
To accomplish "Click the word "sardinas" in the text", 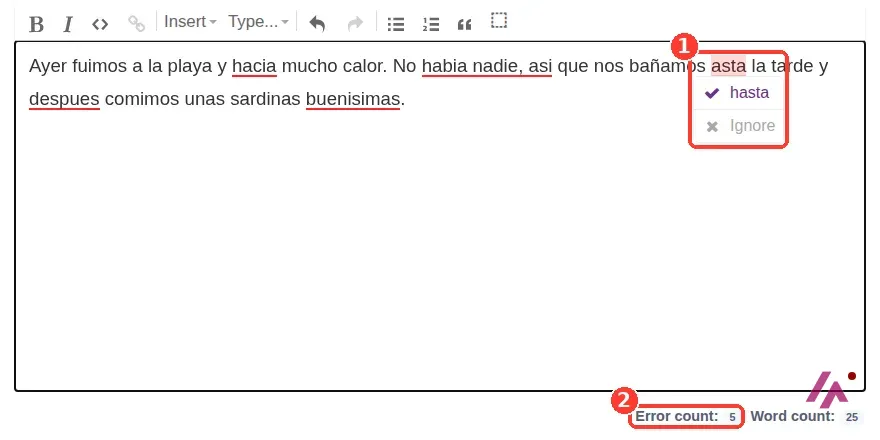I will (x=267, y=99).
